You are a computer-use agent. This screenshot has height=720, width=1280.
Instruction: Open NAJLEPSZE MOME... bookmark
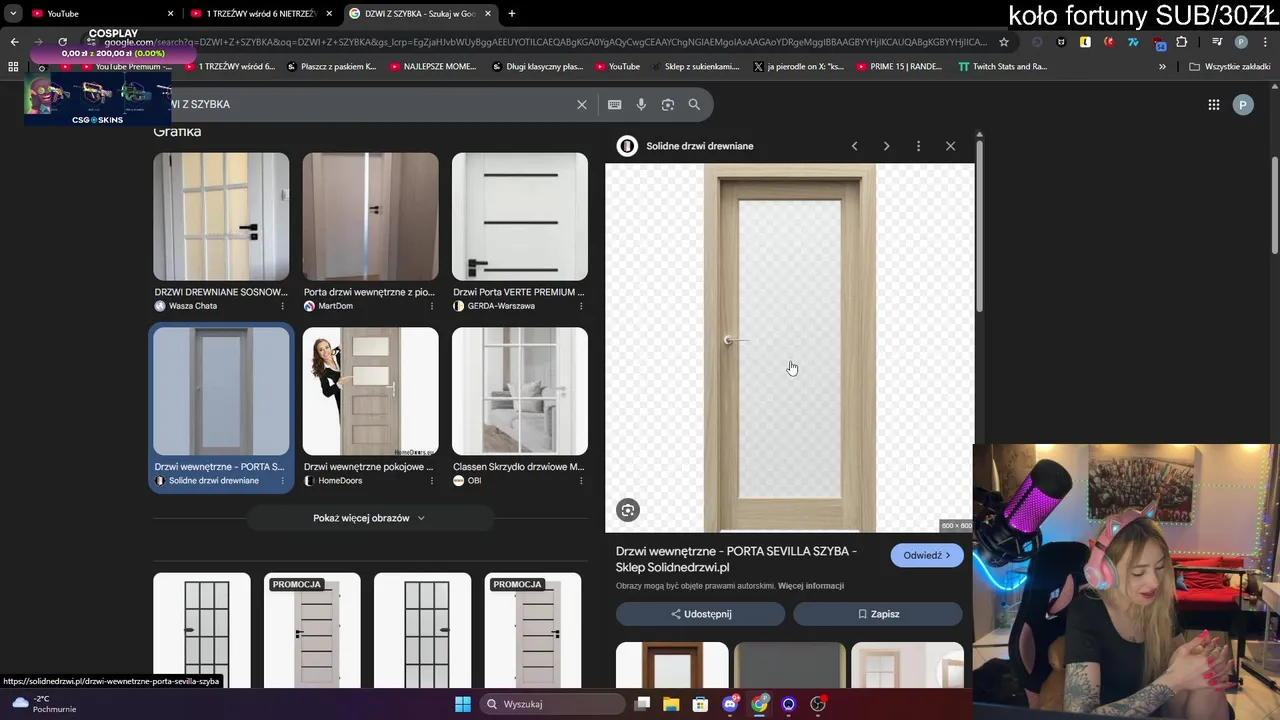(x=432, y=67)
